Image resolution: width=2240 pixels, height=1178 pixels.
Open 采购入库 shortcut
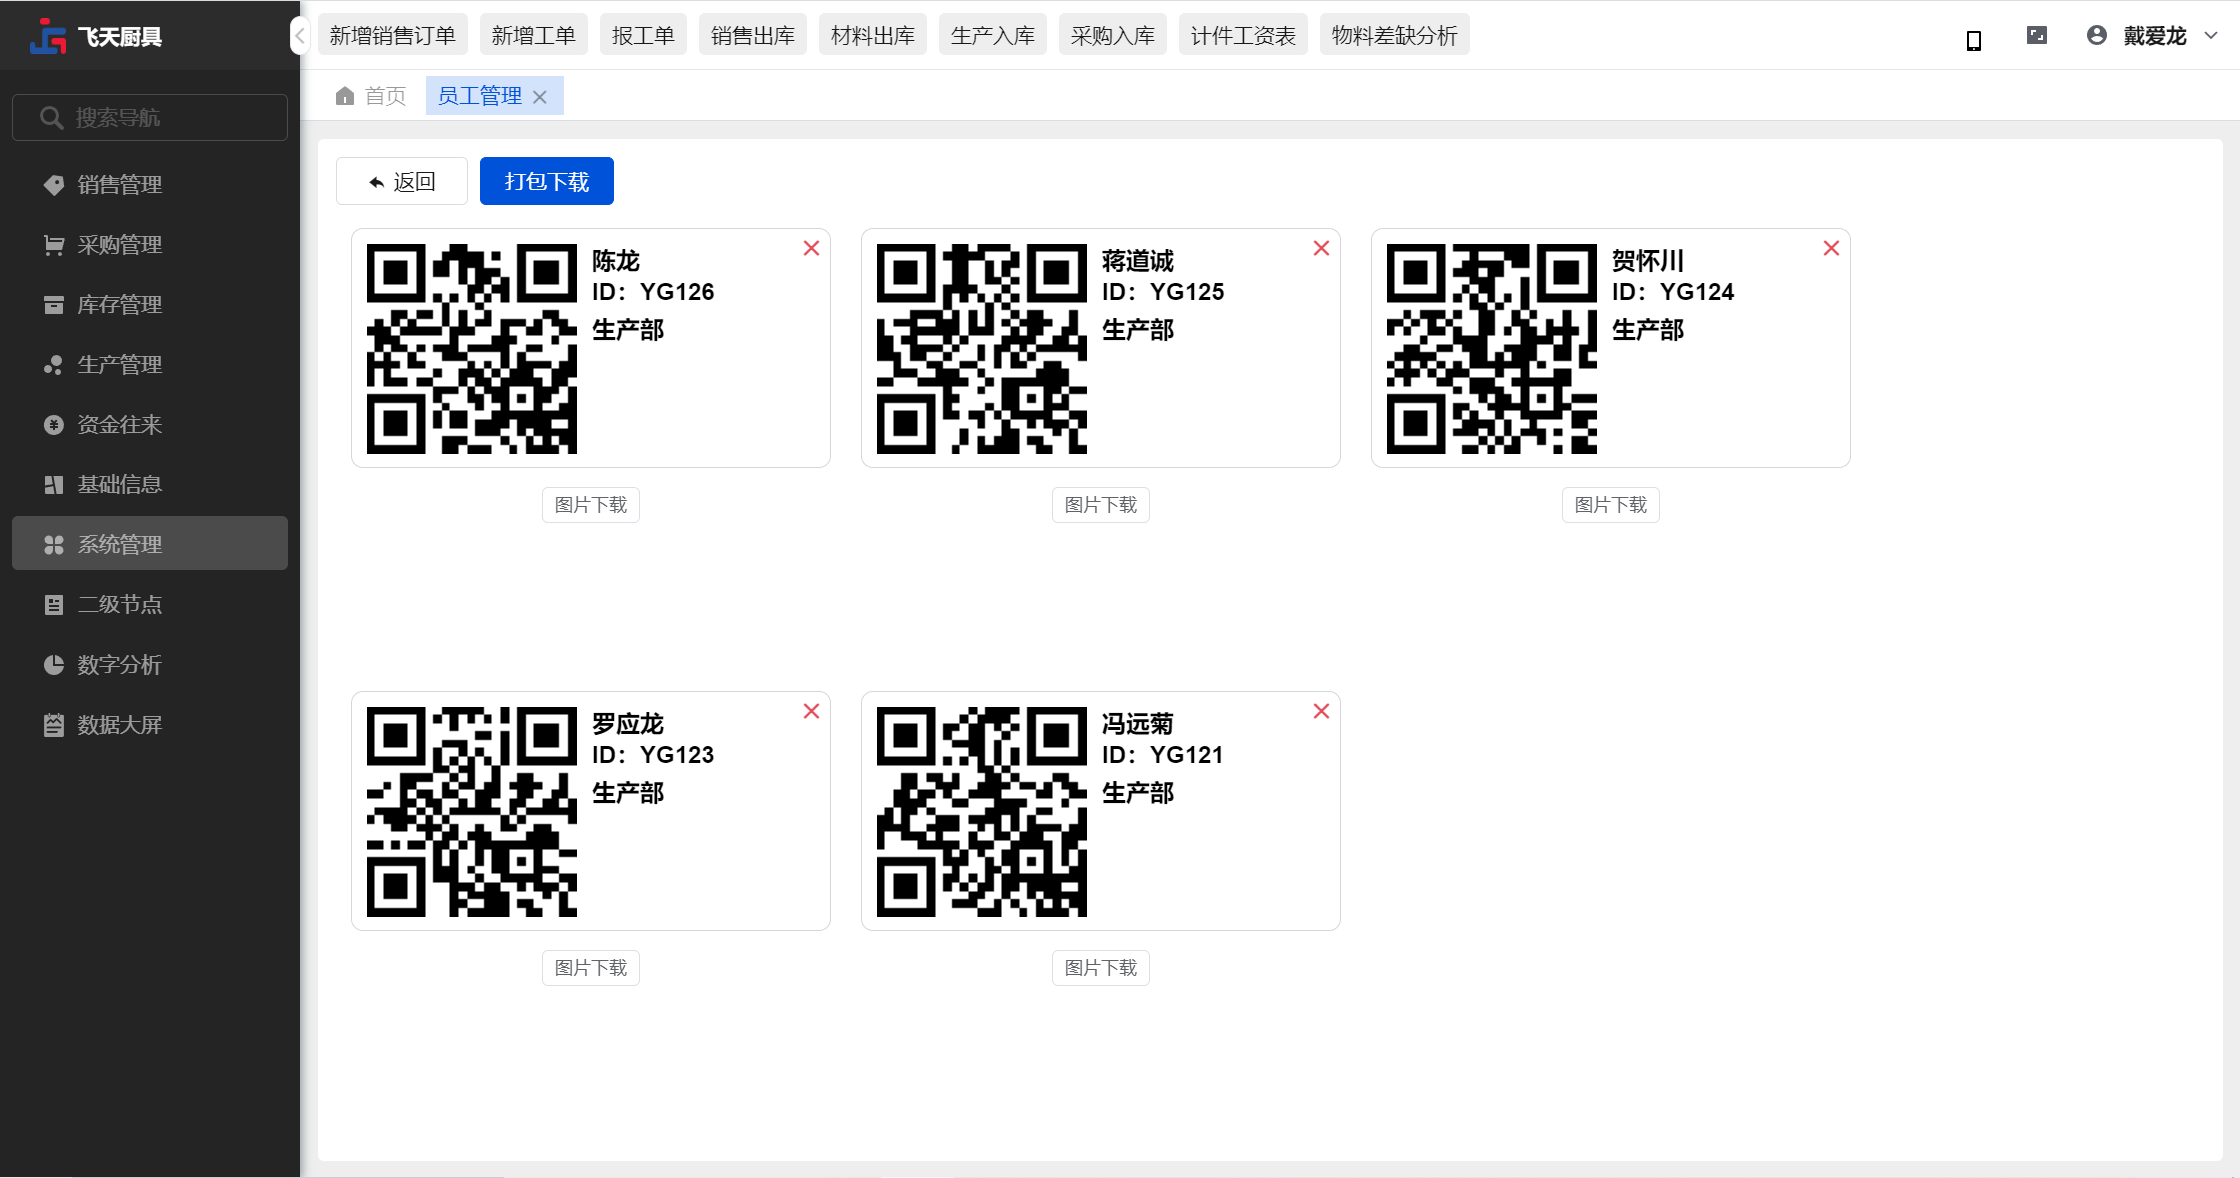tap(1113, 35)
